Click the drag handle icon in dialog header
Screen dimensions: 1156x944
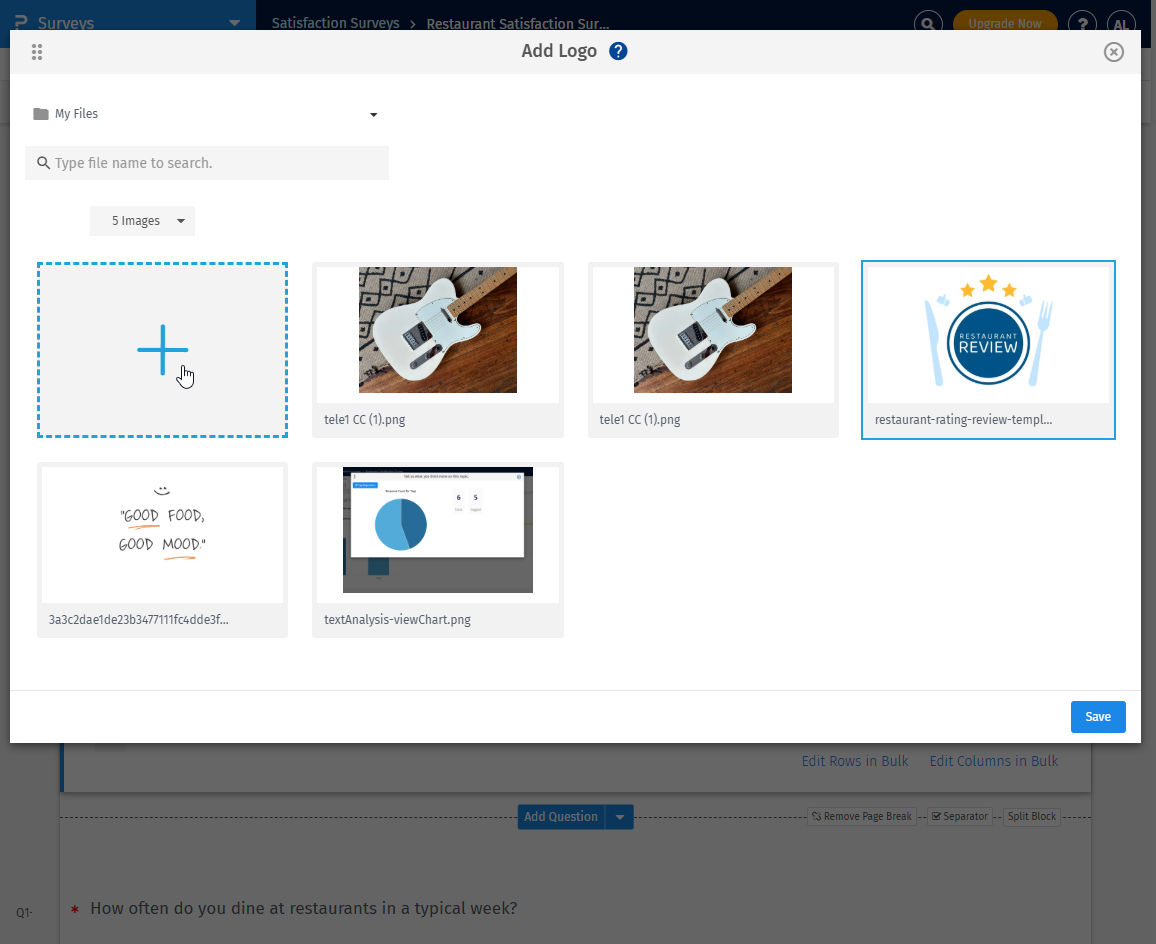[37, 51]
